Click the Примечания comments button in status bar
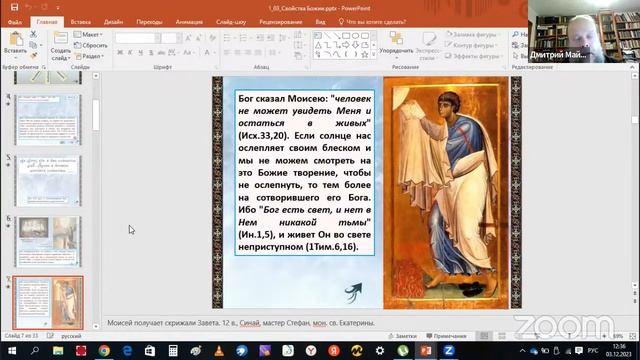640x360 pixels. pos(446,336)
